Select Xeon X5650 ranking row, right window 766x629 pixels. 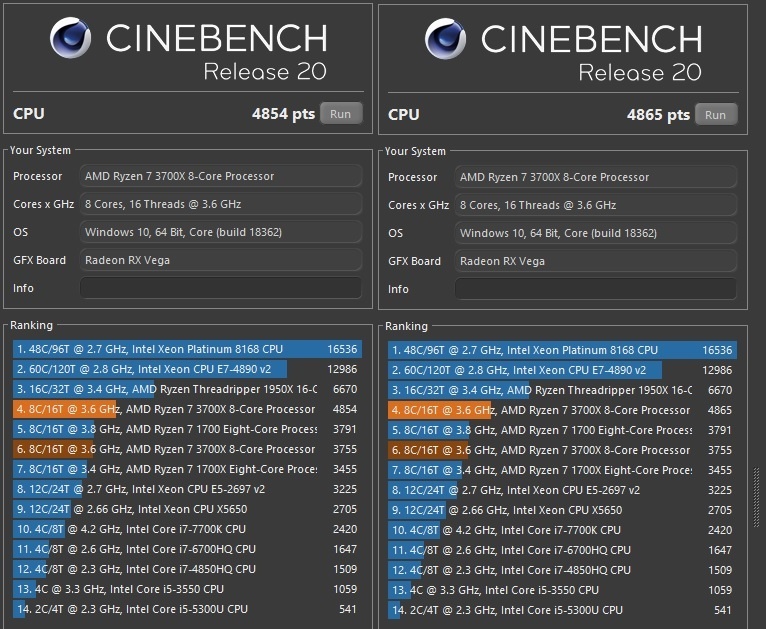[x=562, y=510]
